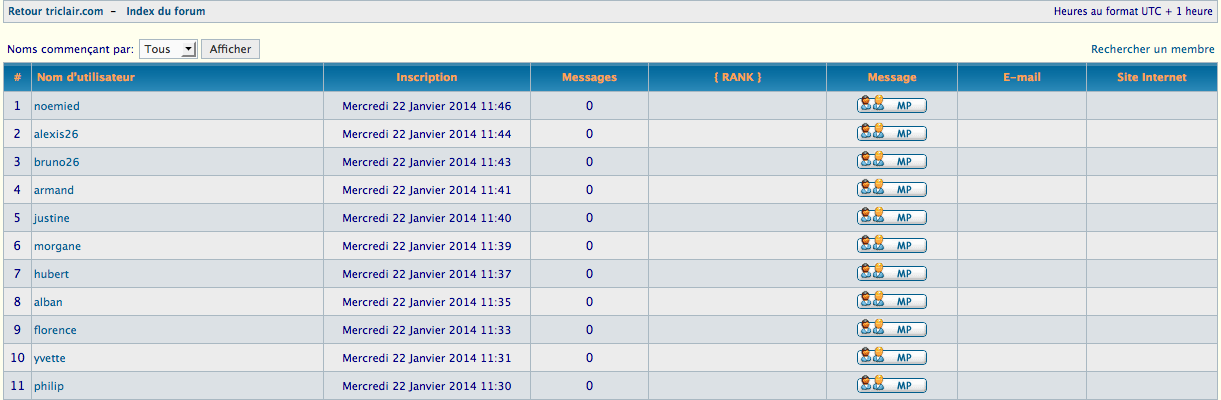Viewport: 1221px width, 400px height.
Task: Sort members by Inscription column
Action: pos(426,77)
